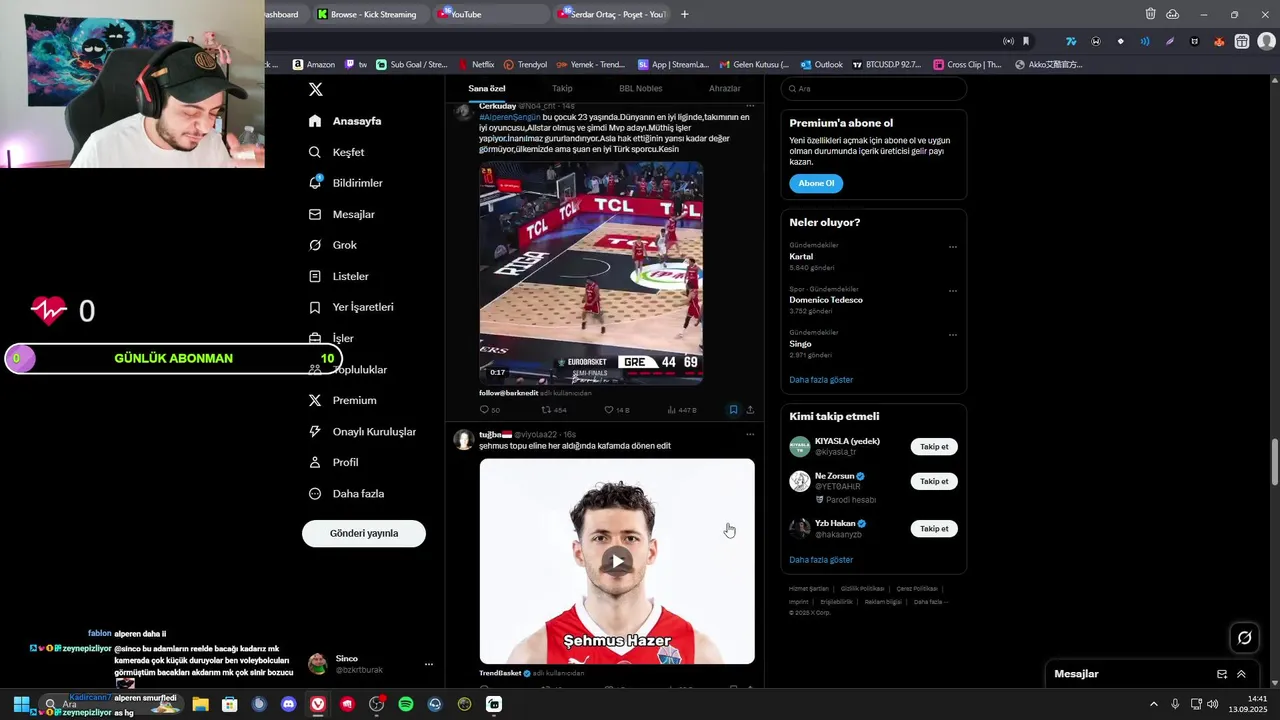Follow Yzb Hakan account
Viewport: 1280px width, 720px height.
click(x=934, y=529)
